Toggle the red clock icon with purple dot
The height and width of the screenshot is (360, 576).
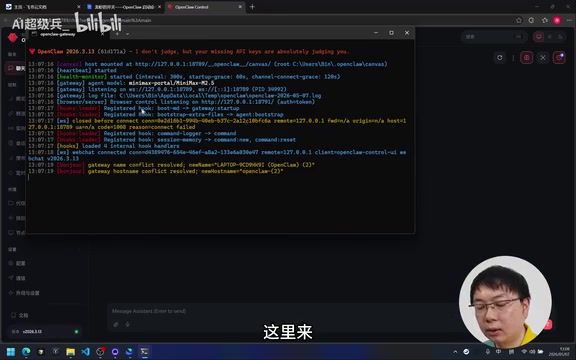point(559,58)
